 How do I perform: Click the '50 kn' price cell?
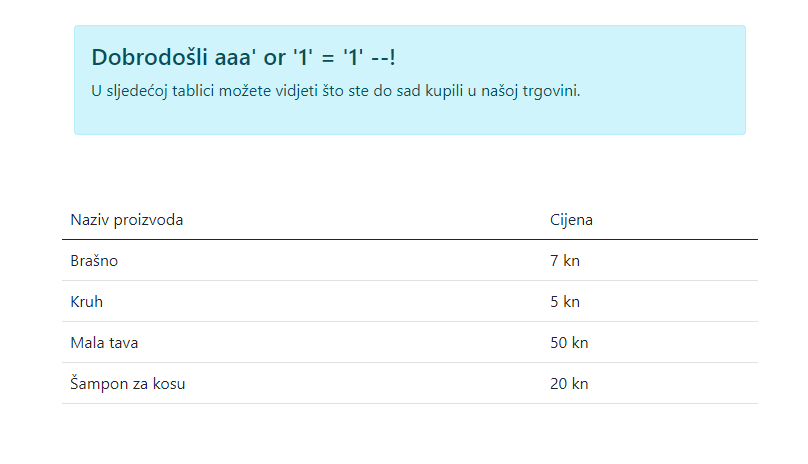[x=569, y=343]
